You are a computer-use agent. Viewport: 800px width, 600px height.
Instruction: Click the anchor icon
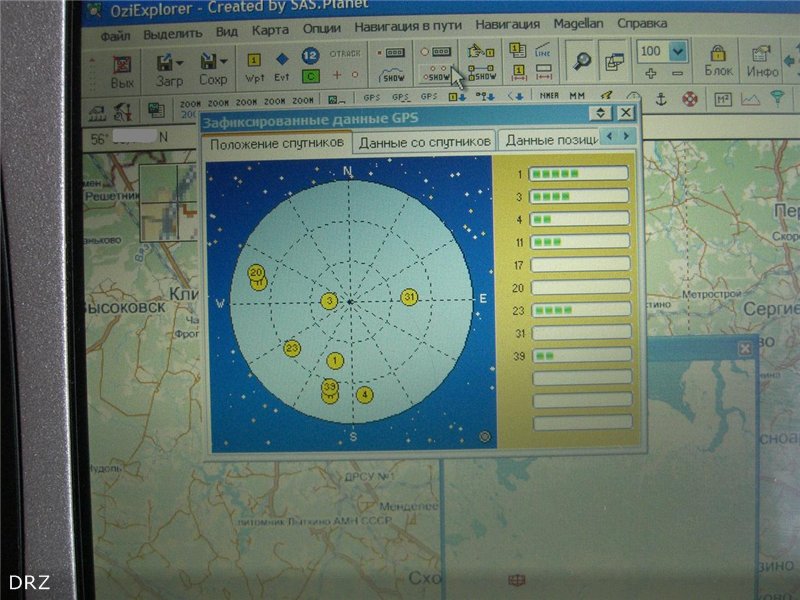(x=661, y=99)
